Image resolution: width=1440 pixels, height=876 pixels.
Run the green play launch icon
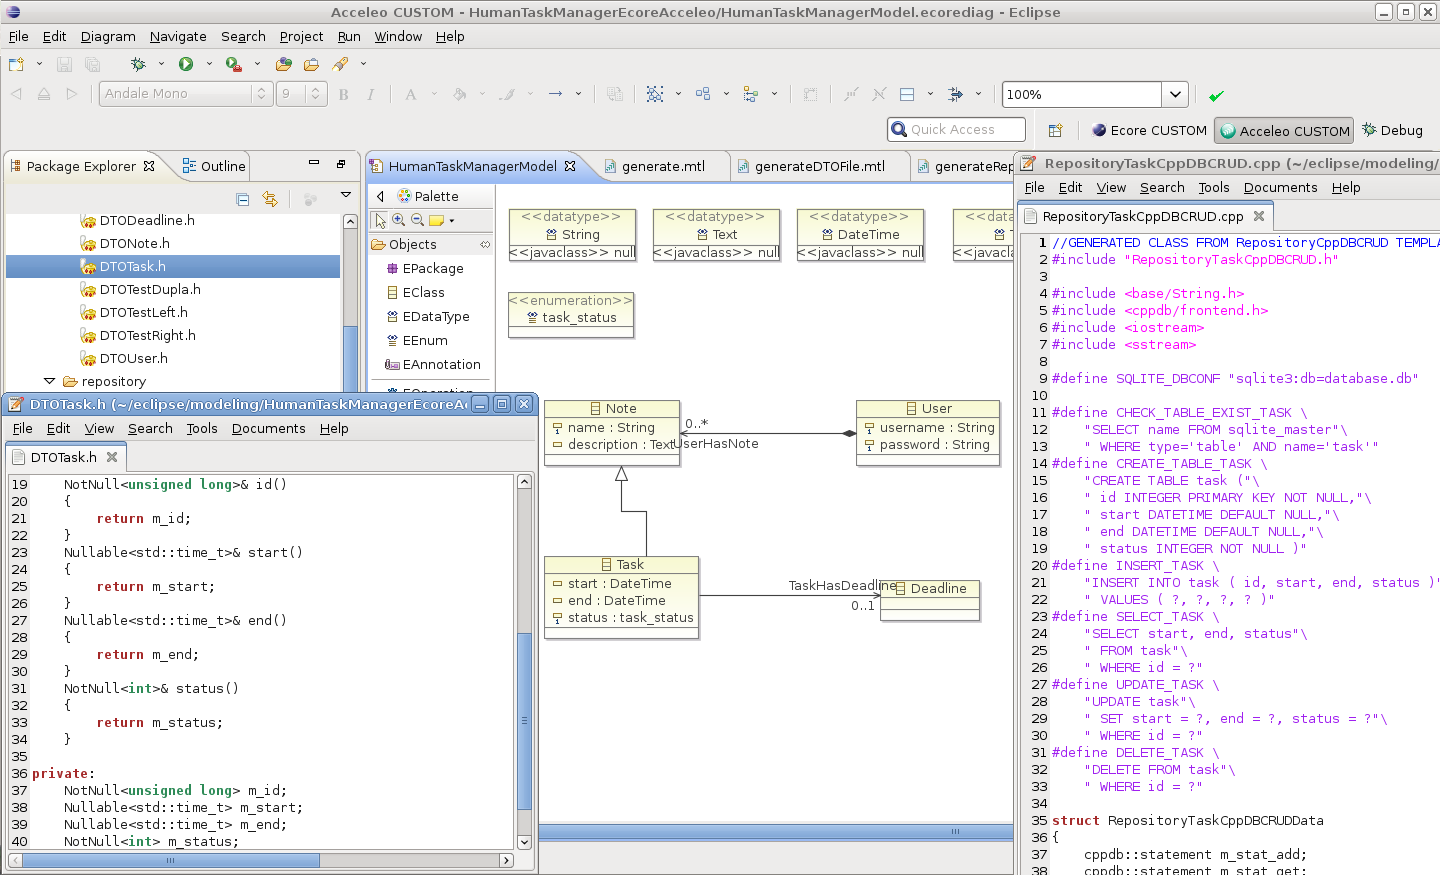(x=186, y=64)
